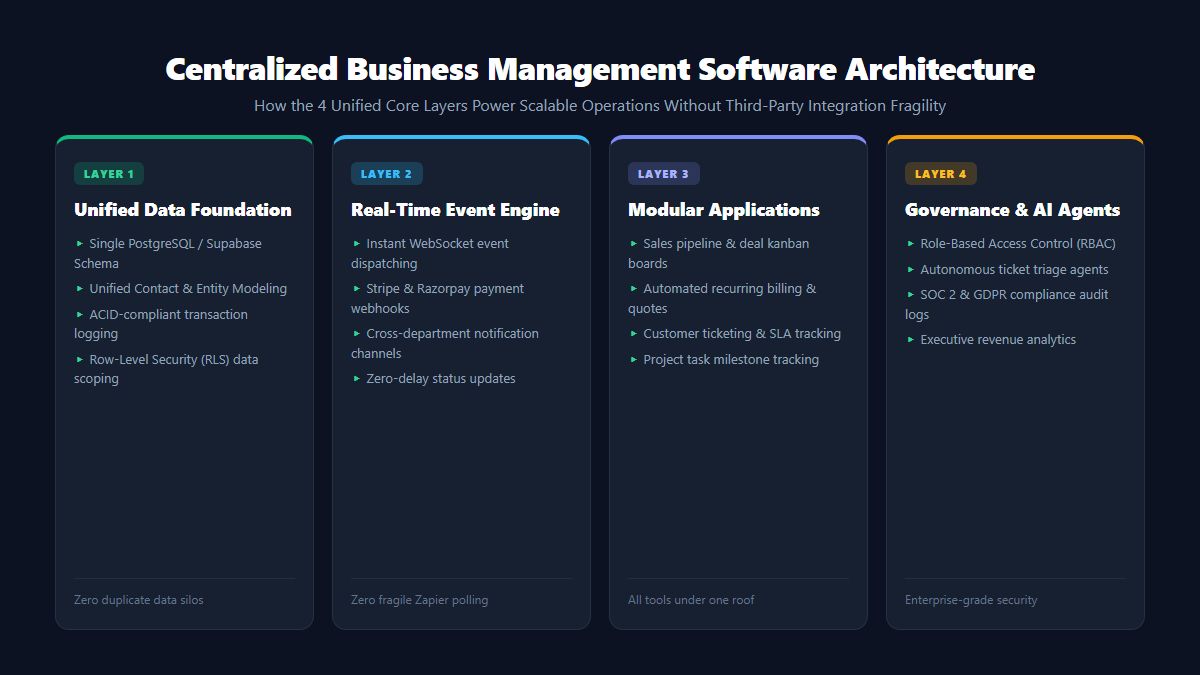The width and height of the screenshot is (1200, 675).
Task: Select the Real-Time Event Engine heading
Action: point(455,210)
